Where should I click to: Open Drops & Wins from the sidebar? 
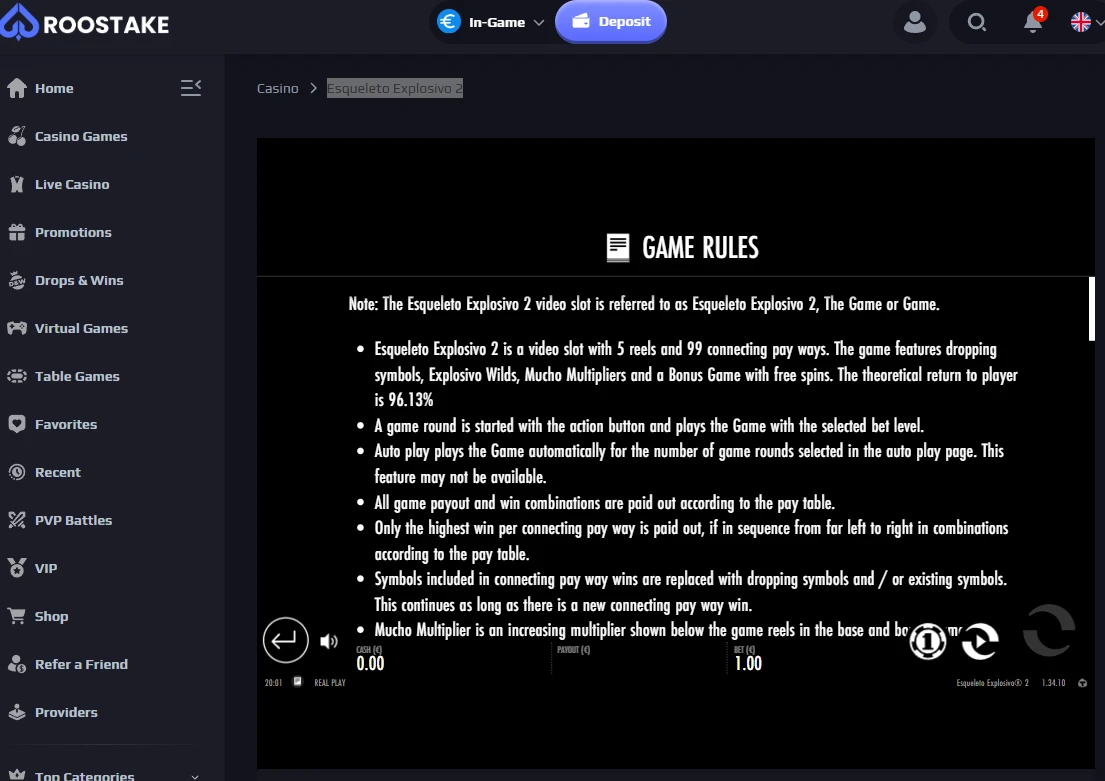(79, 280)
